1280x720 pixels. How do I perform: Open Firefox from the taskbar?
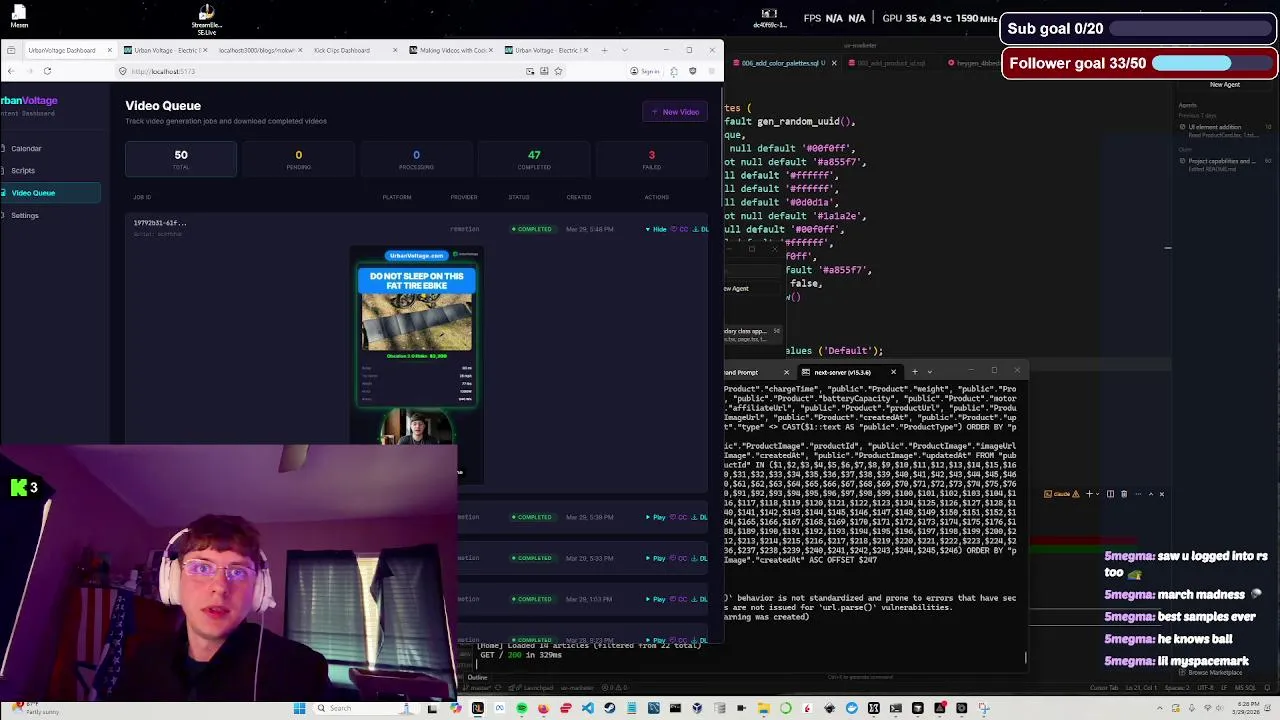(543, 708)
